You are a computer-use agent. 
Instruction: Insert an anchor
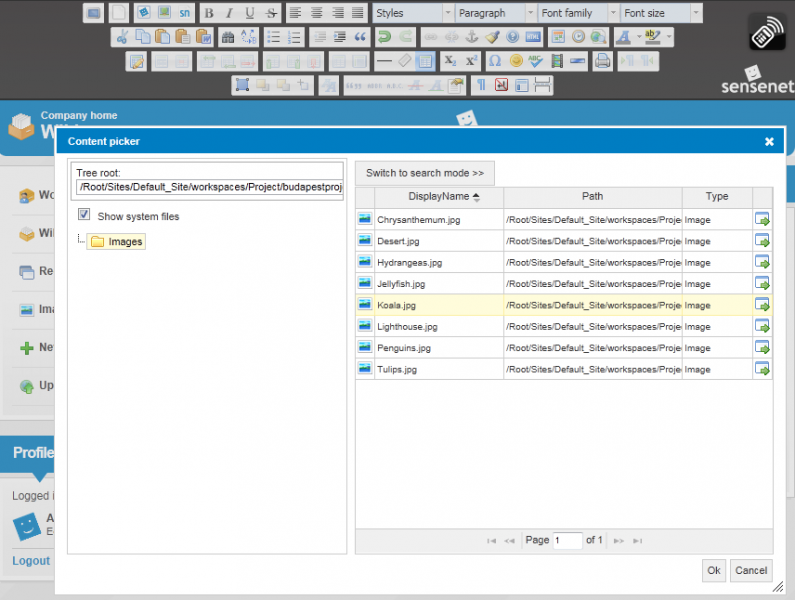472,37
